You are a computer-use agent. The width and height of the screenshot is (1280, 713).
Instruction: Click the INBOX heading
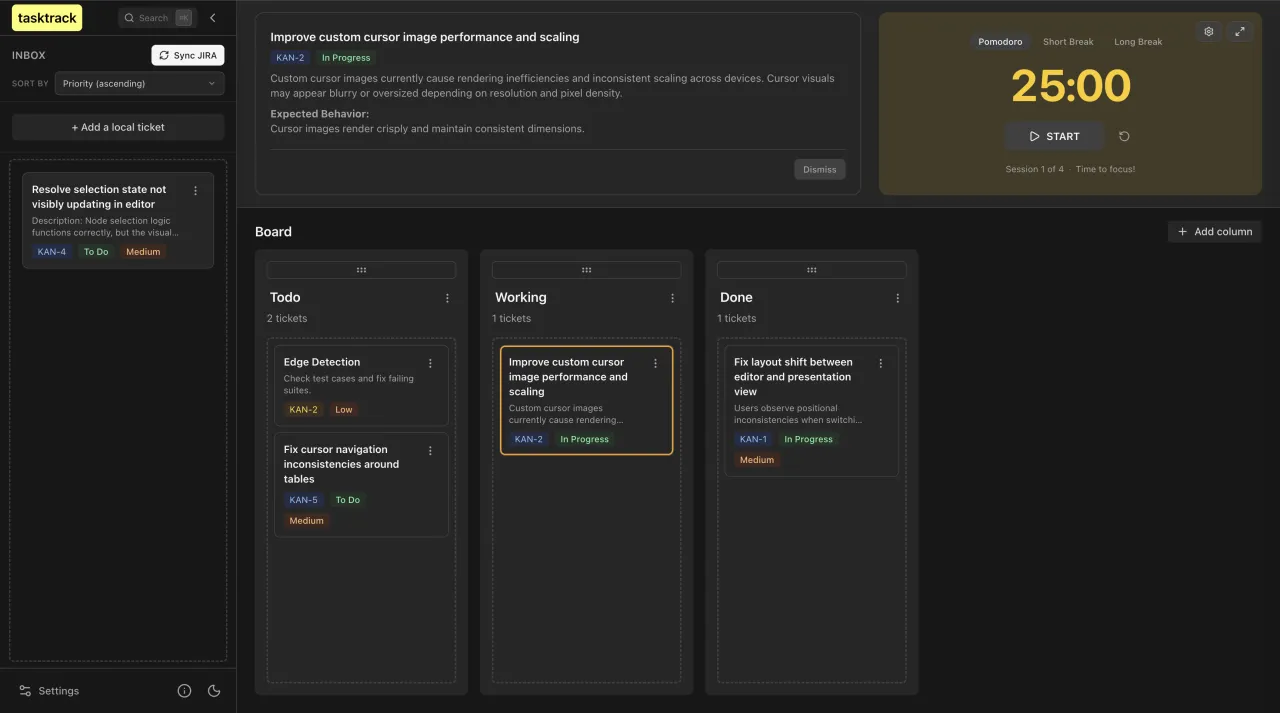tap(29, 56)
